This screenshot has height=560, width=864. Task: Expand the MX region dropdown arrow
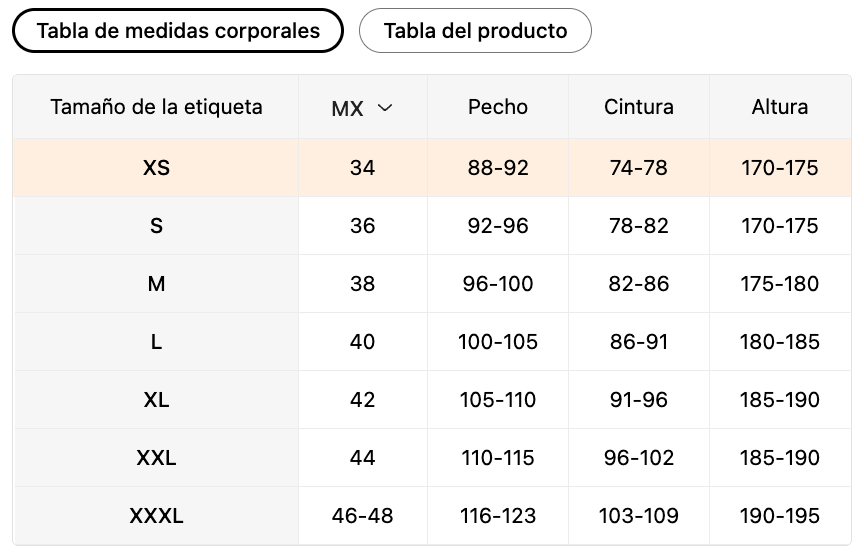pos(385,108)
